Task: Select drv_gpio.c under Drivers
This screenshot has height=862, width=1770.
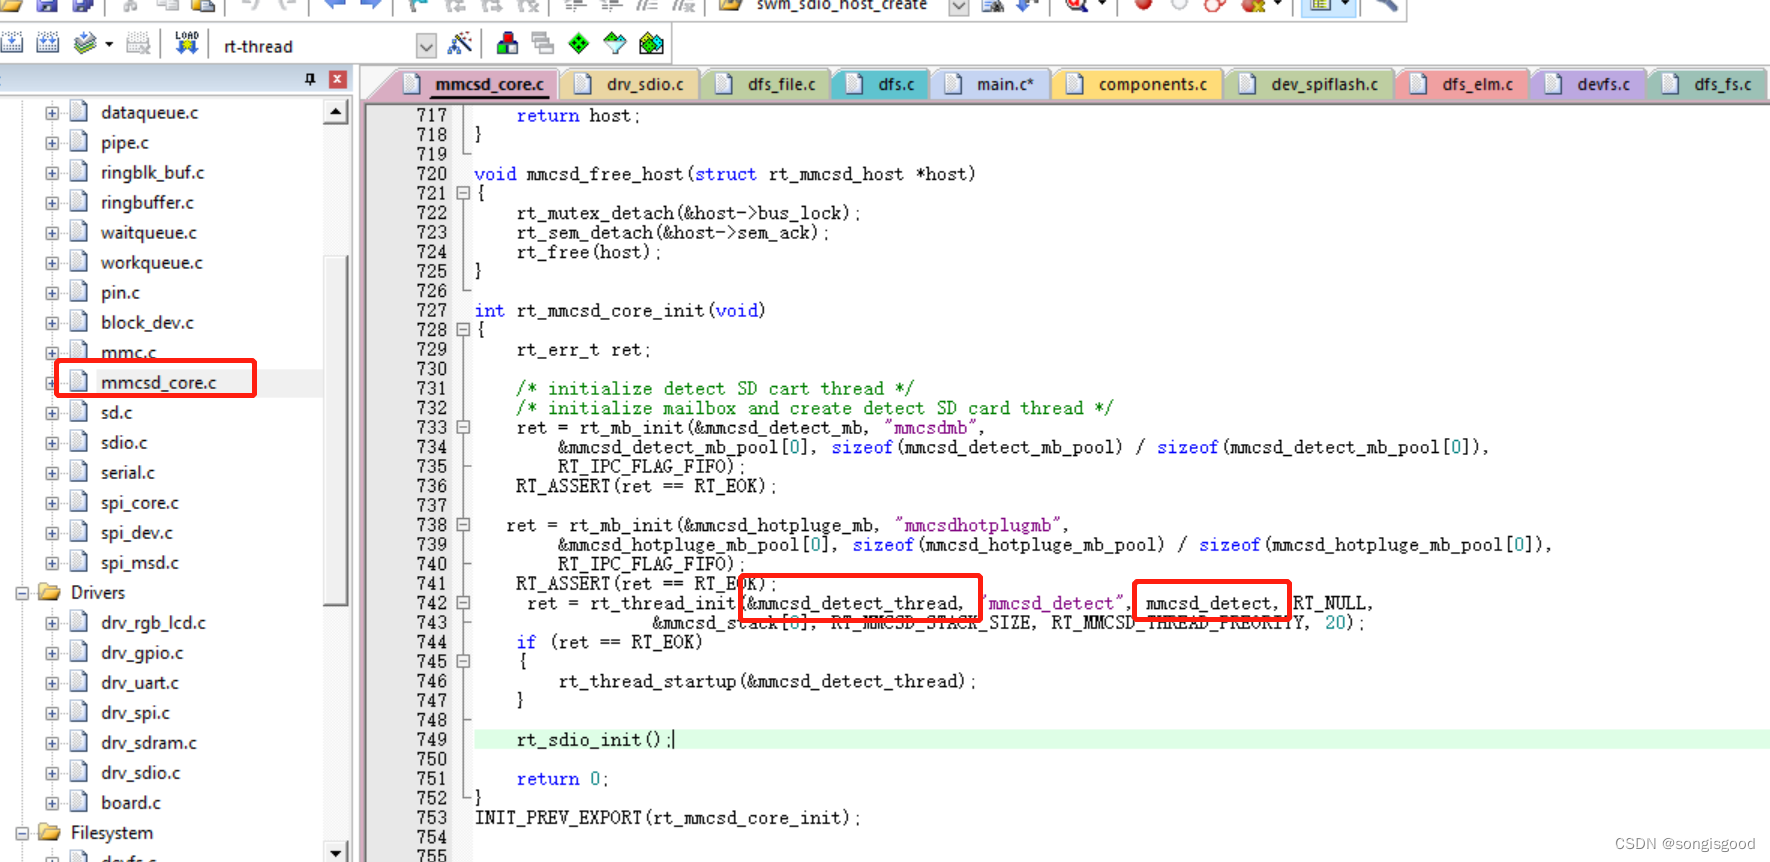Action: [142, 653]
